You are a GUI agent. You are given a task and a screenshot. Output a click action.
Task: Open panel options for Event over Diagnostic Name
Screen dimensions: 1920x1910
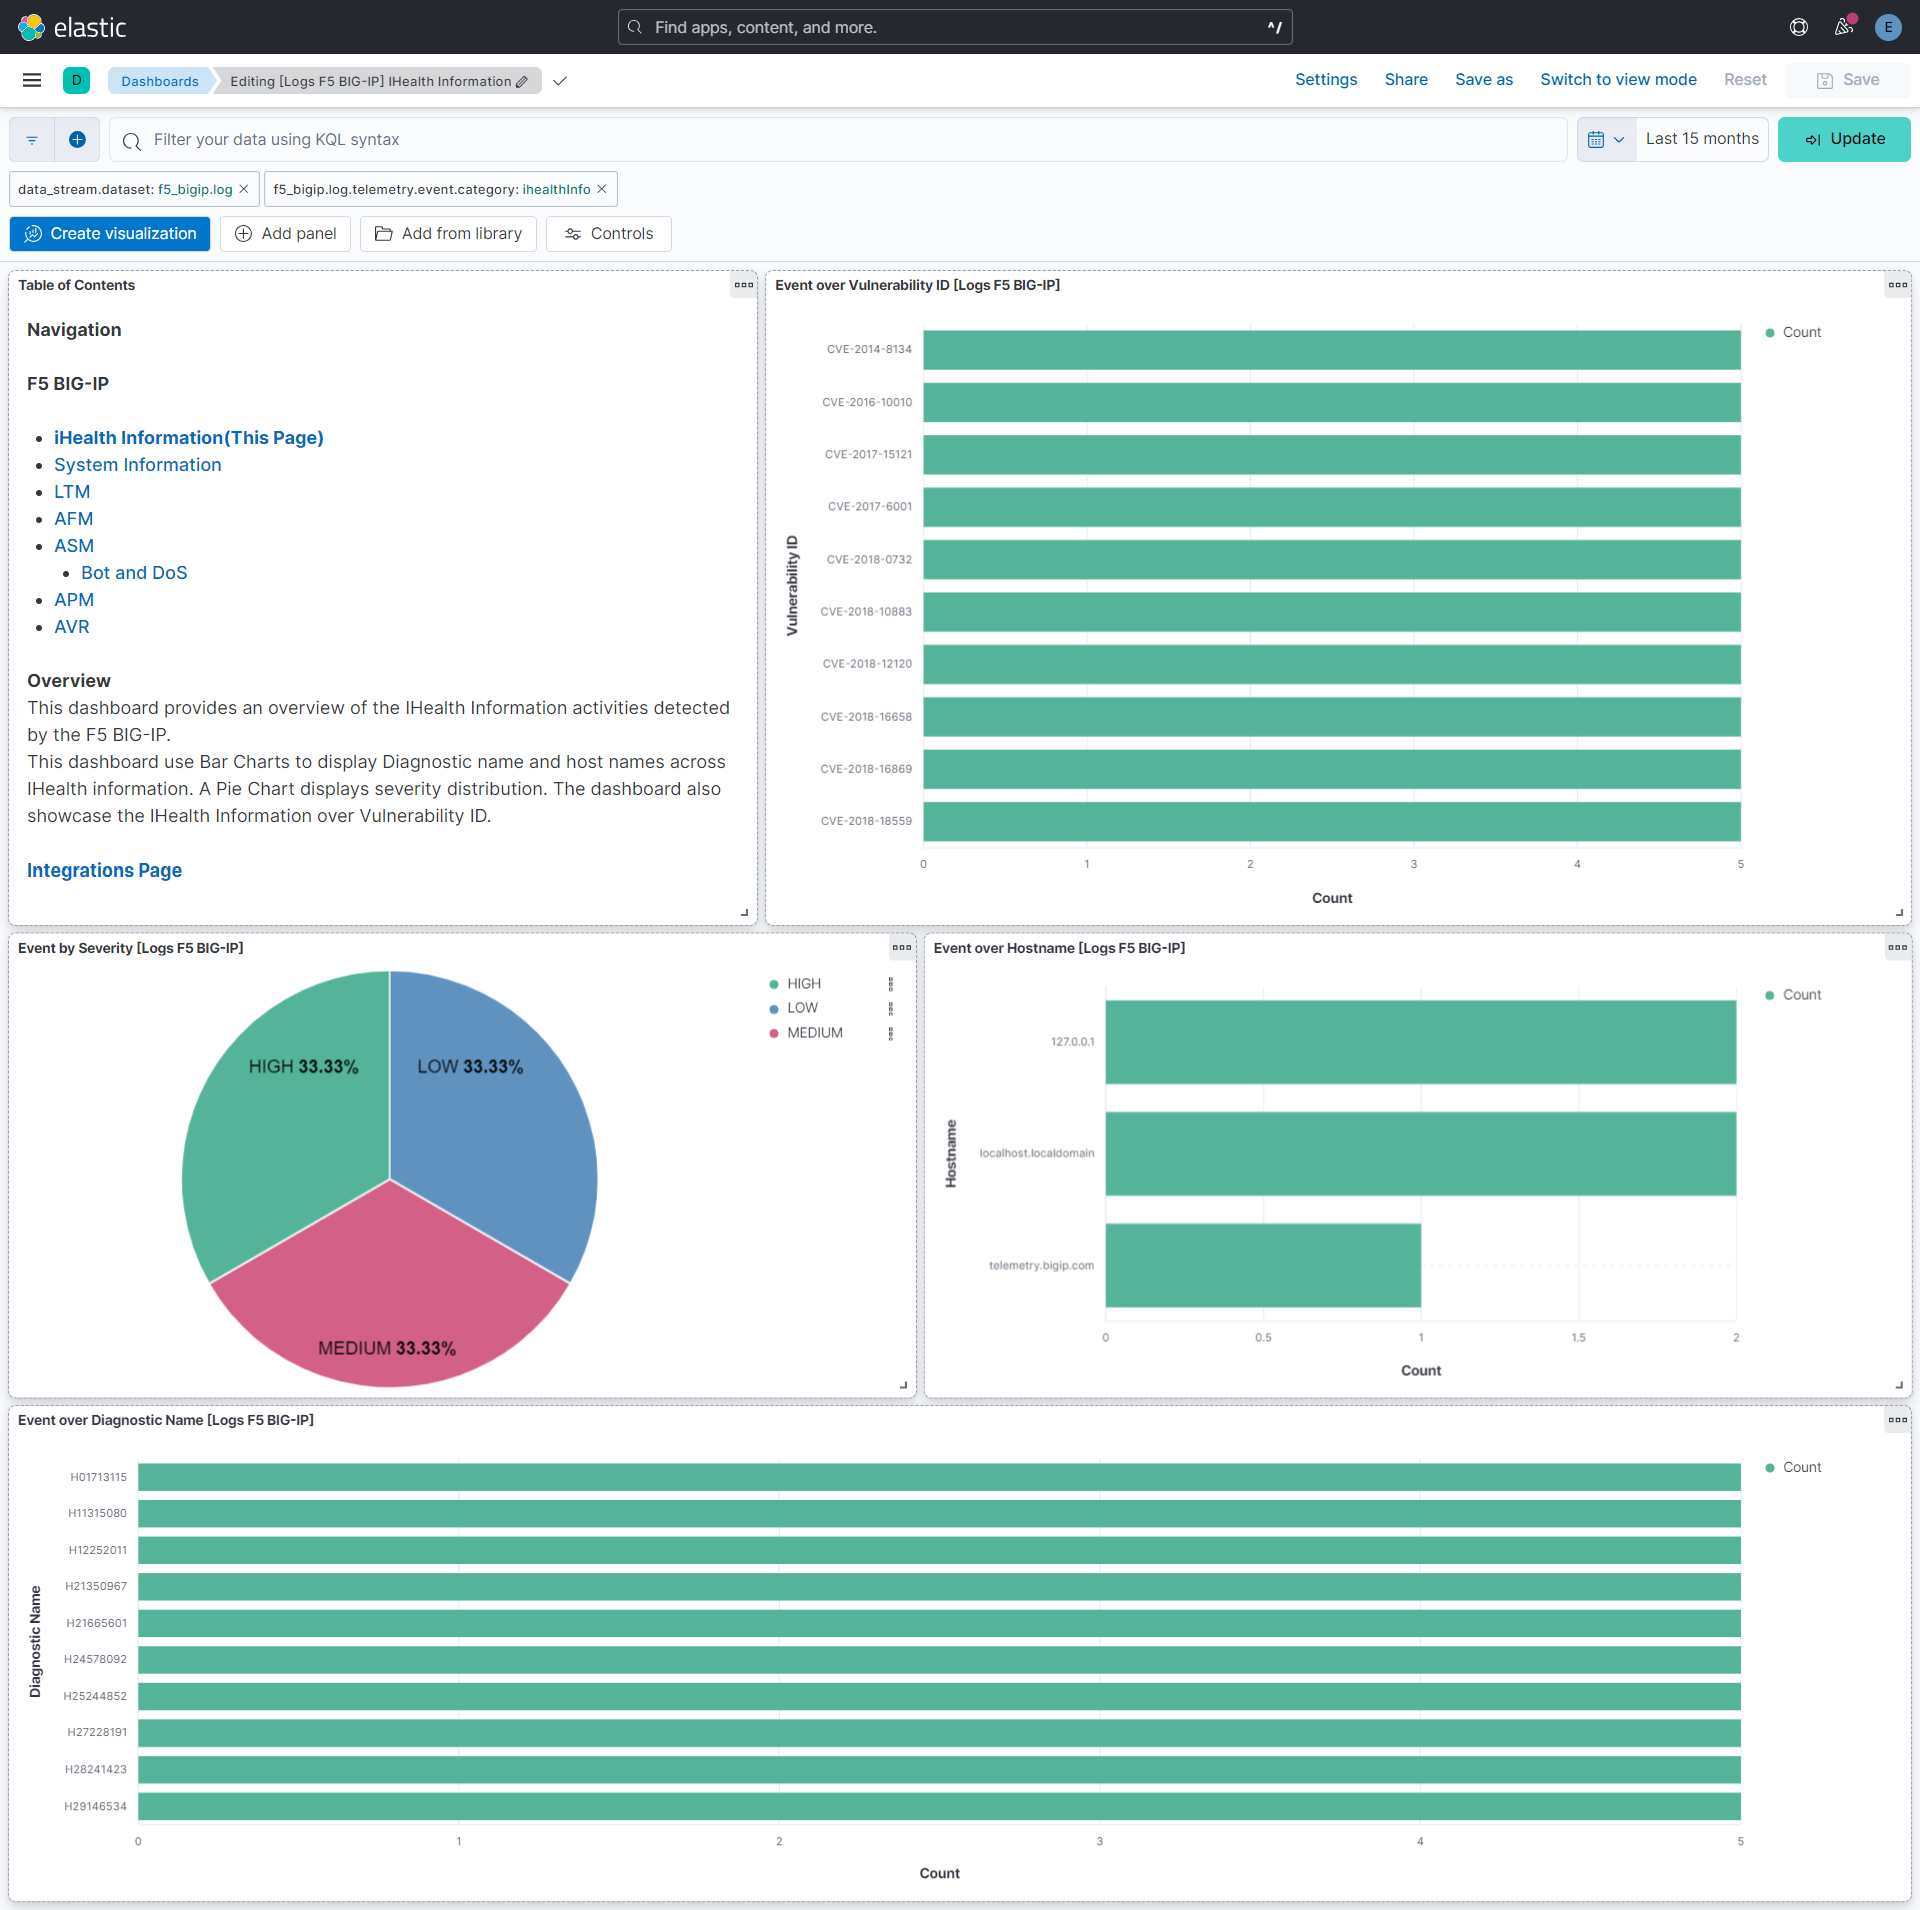pos(1896,1419)
